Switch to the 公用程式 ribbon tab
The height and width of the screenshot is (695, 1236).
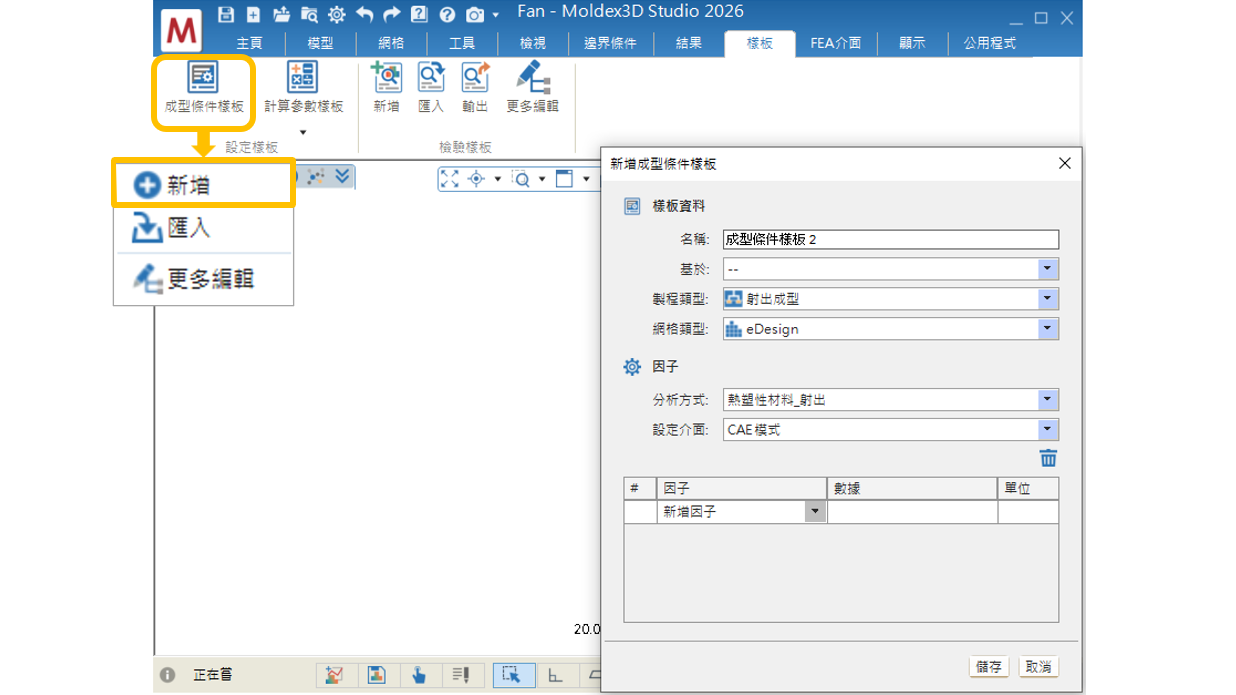[989, 43]
